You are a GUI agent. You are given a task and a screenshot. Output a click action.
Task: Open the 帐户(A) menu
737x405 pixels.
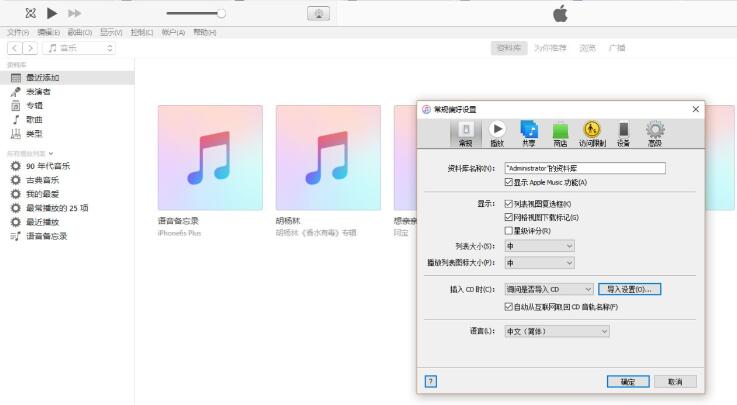coord(173,32)
